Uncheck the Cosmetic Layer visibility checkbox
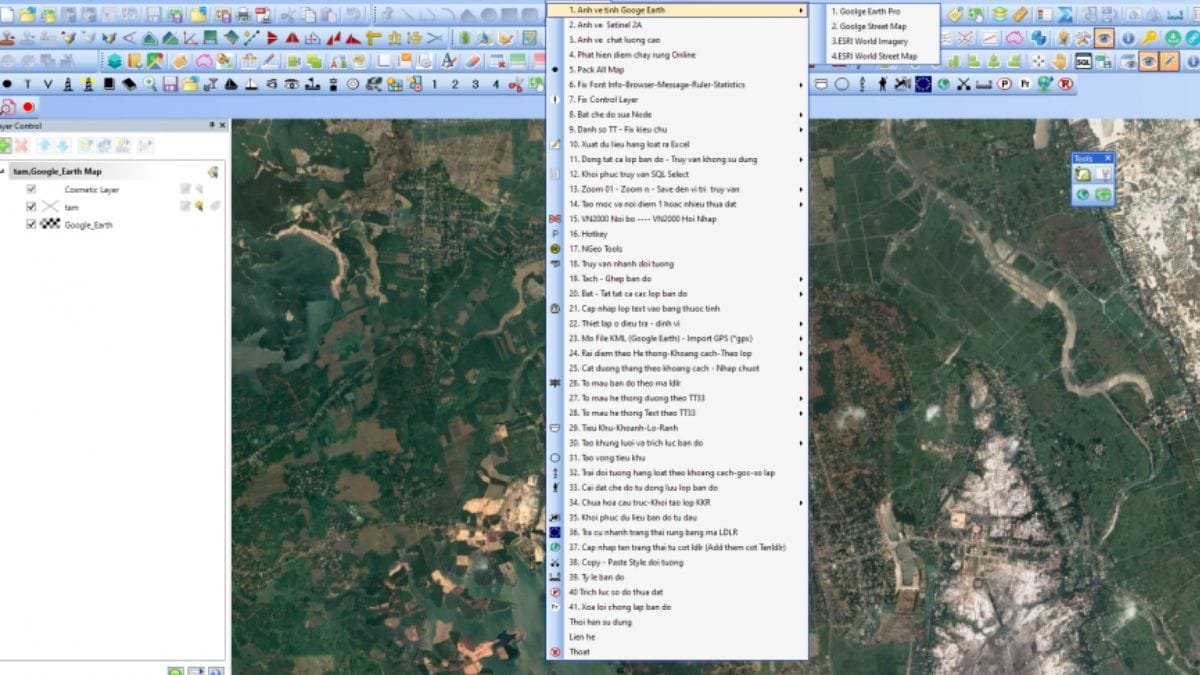 tap(31, 189)
